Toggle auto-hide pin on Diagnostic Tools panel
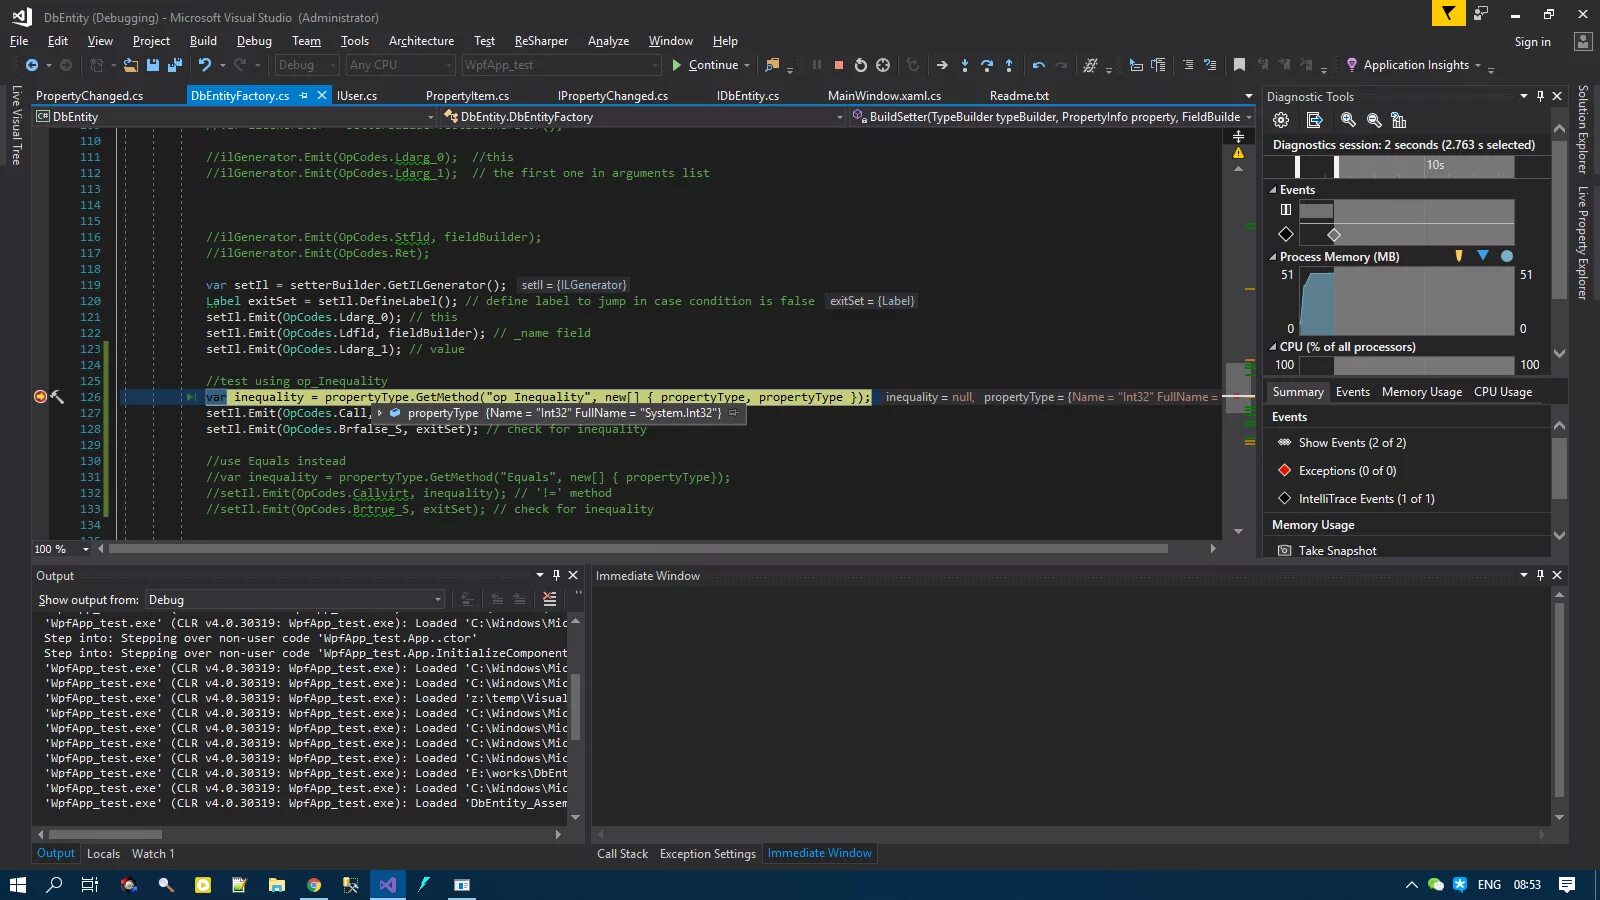 pyautogui.click(x=1540, y=96)
